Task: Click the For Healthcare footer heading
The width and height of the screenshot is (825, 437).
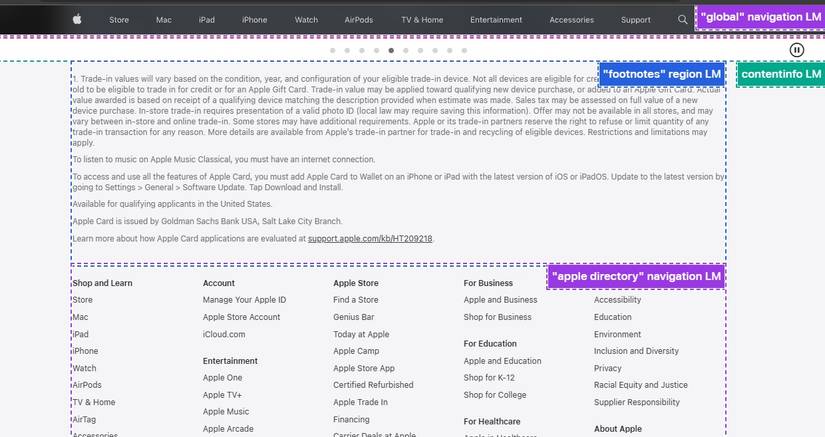Action: coord(492,421)
